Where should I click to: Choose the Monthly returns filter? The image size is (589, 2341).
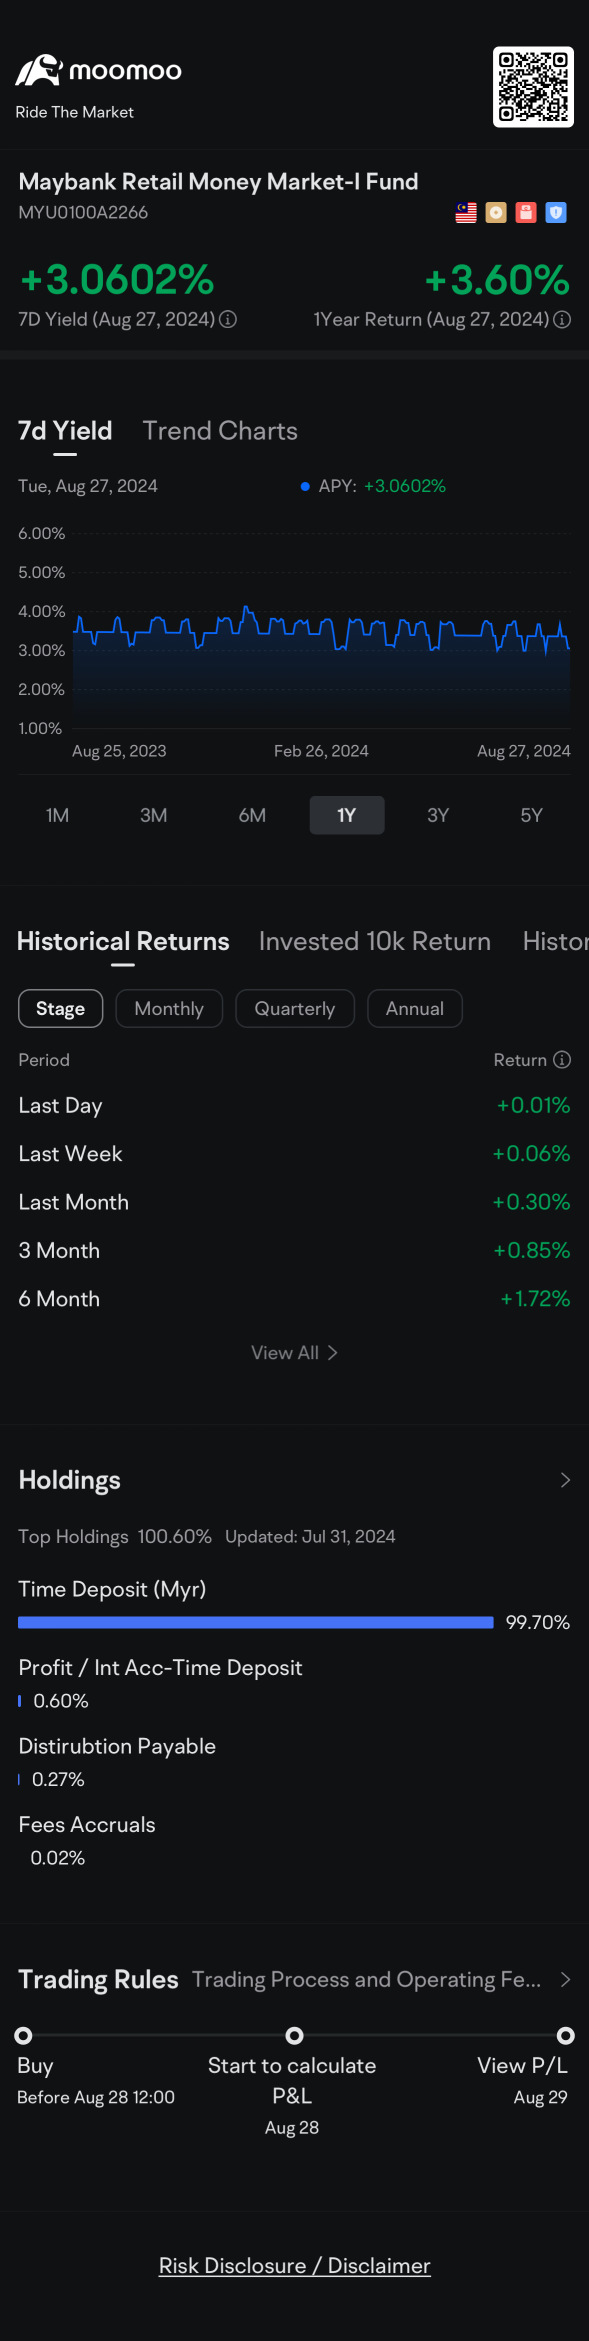pyautogui.click(x=169, y=1009)
